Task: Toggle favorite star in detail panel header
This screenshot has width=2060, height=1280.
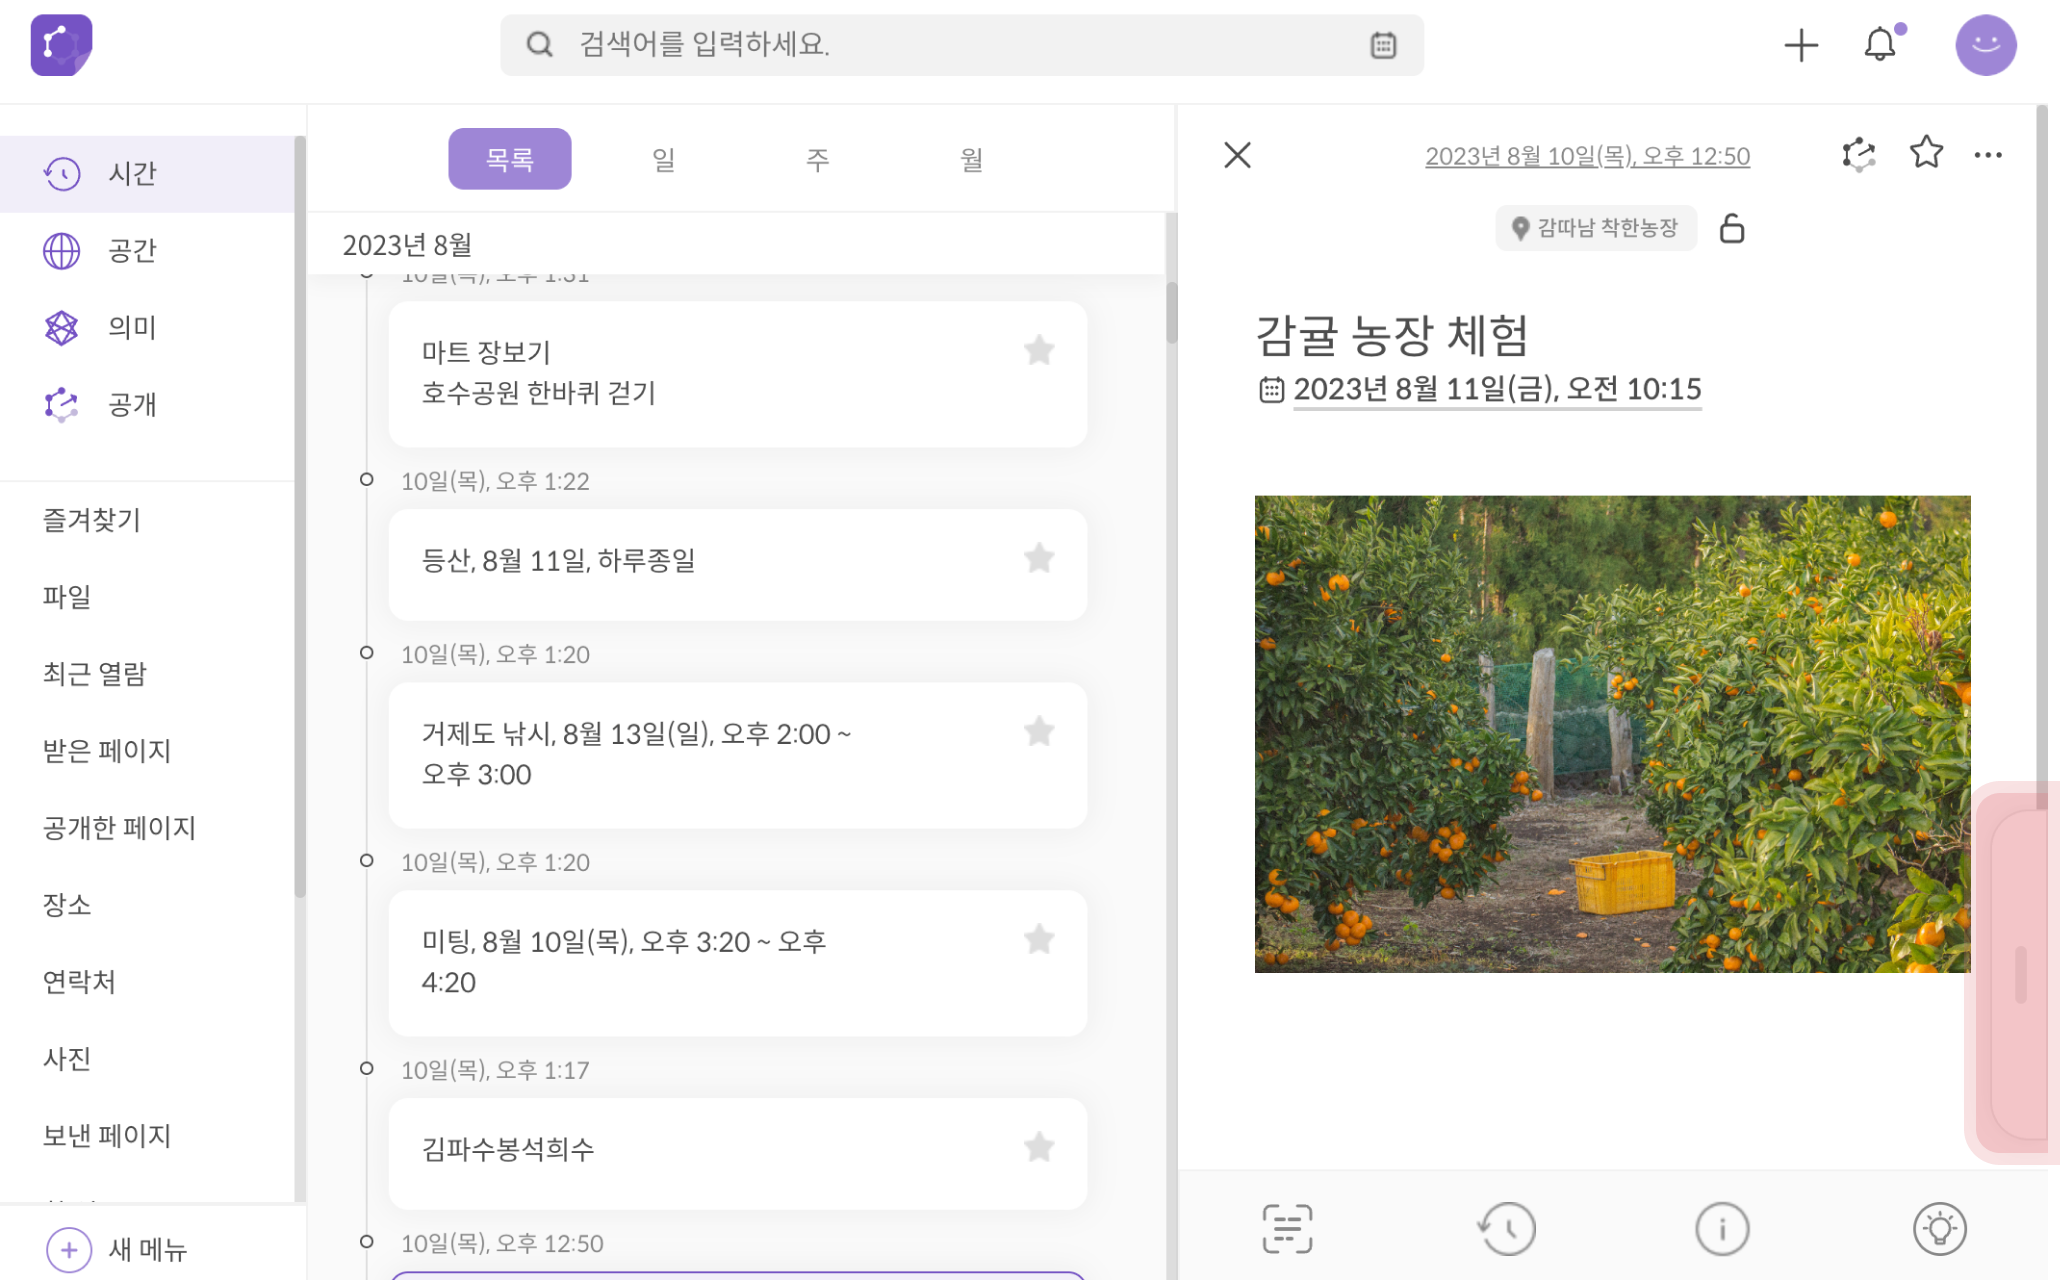Action: tap(1926, 153)
